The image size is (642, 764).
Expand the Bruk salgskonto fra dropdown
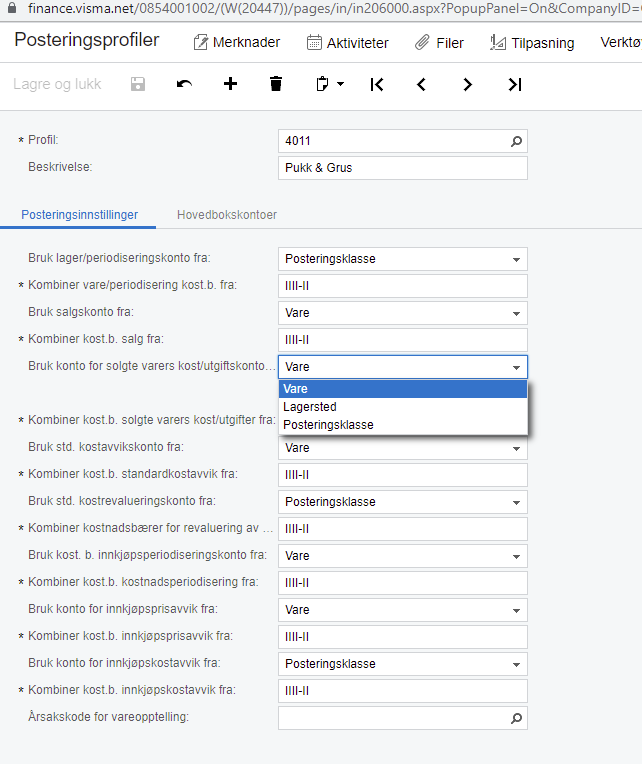(x=516, y=313)
